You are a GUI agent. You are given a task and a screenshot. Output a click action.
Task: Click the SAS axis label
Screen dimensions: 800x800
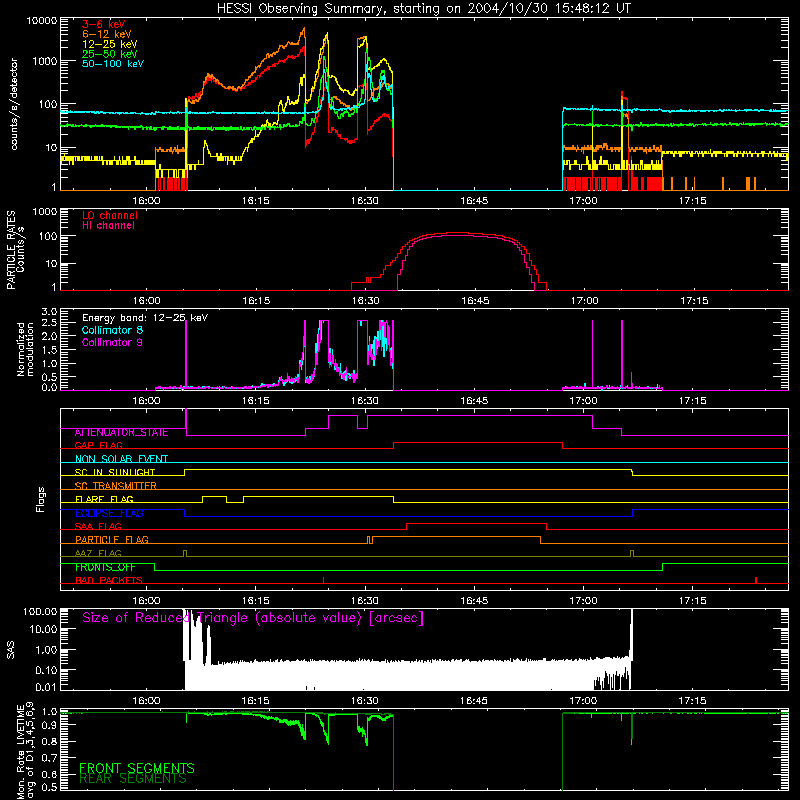pyautogui.click(x=11, y=649)
